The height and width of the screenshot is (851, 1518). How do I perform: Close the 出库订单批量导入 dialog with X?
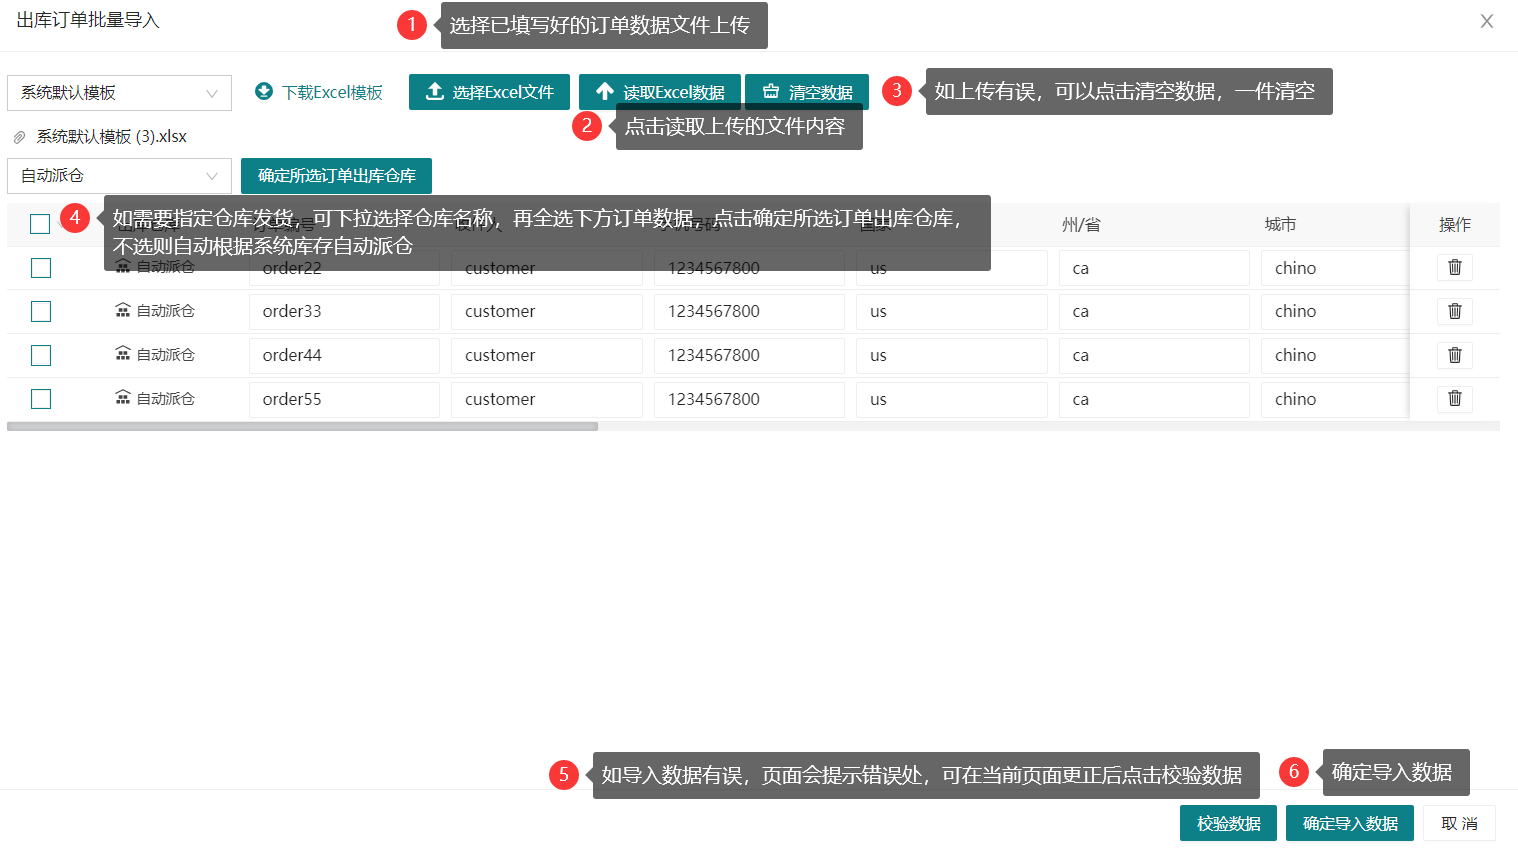pos(1487,21)
